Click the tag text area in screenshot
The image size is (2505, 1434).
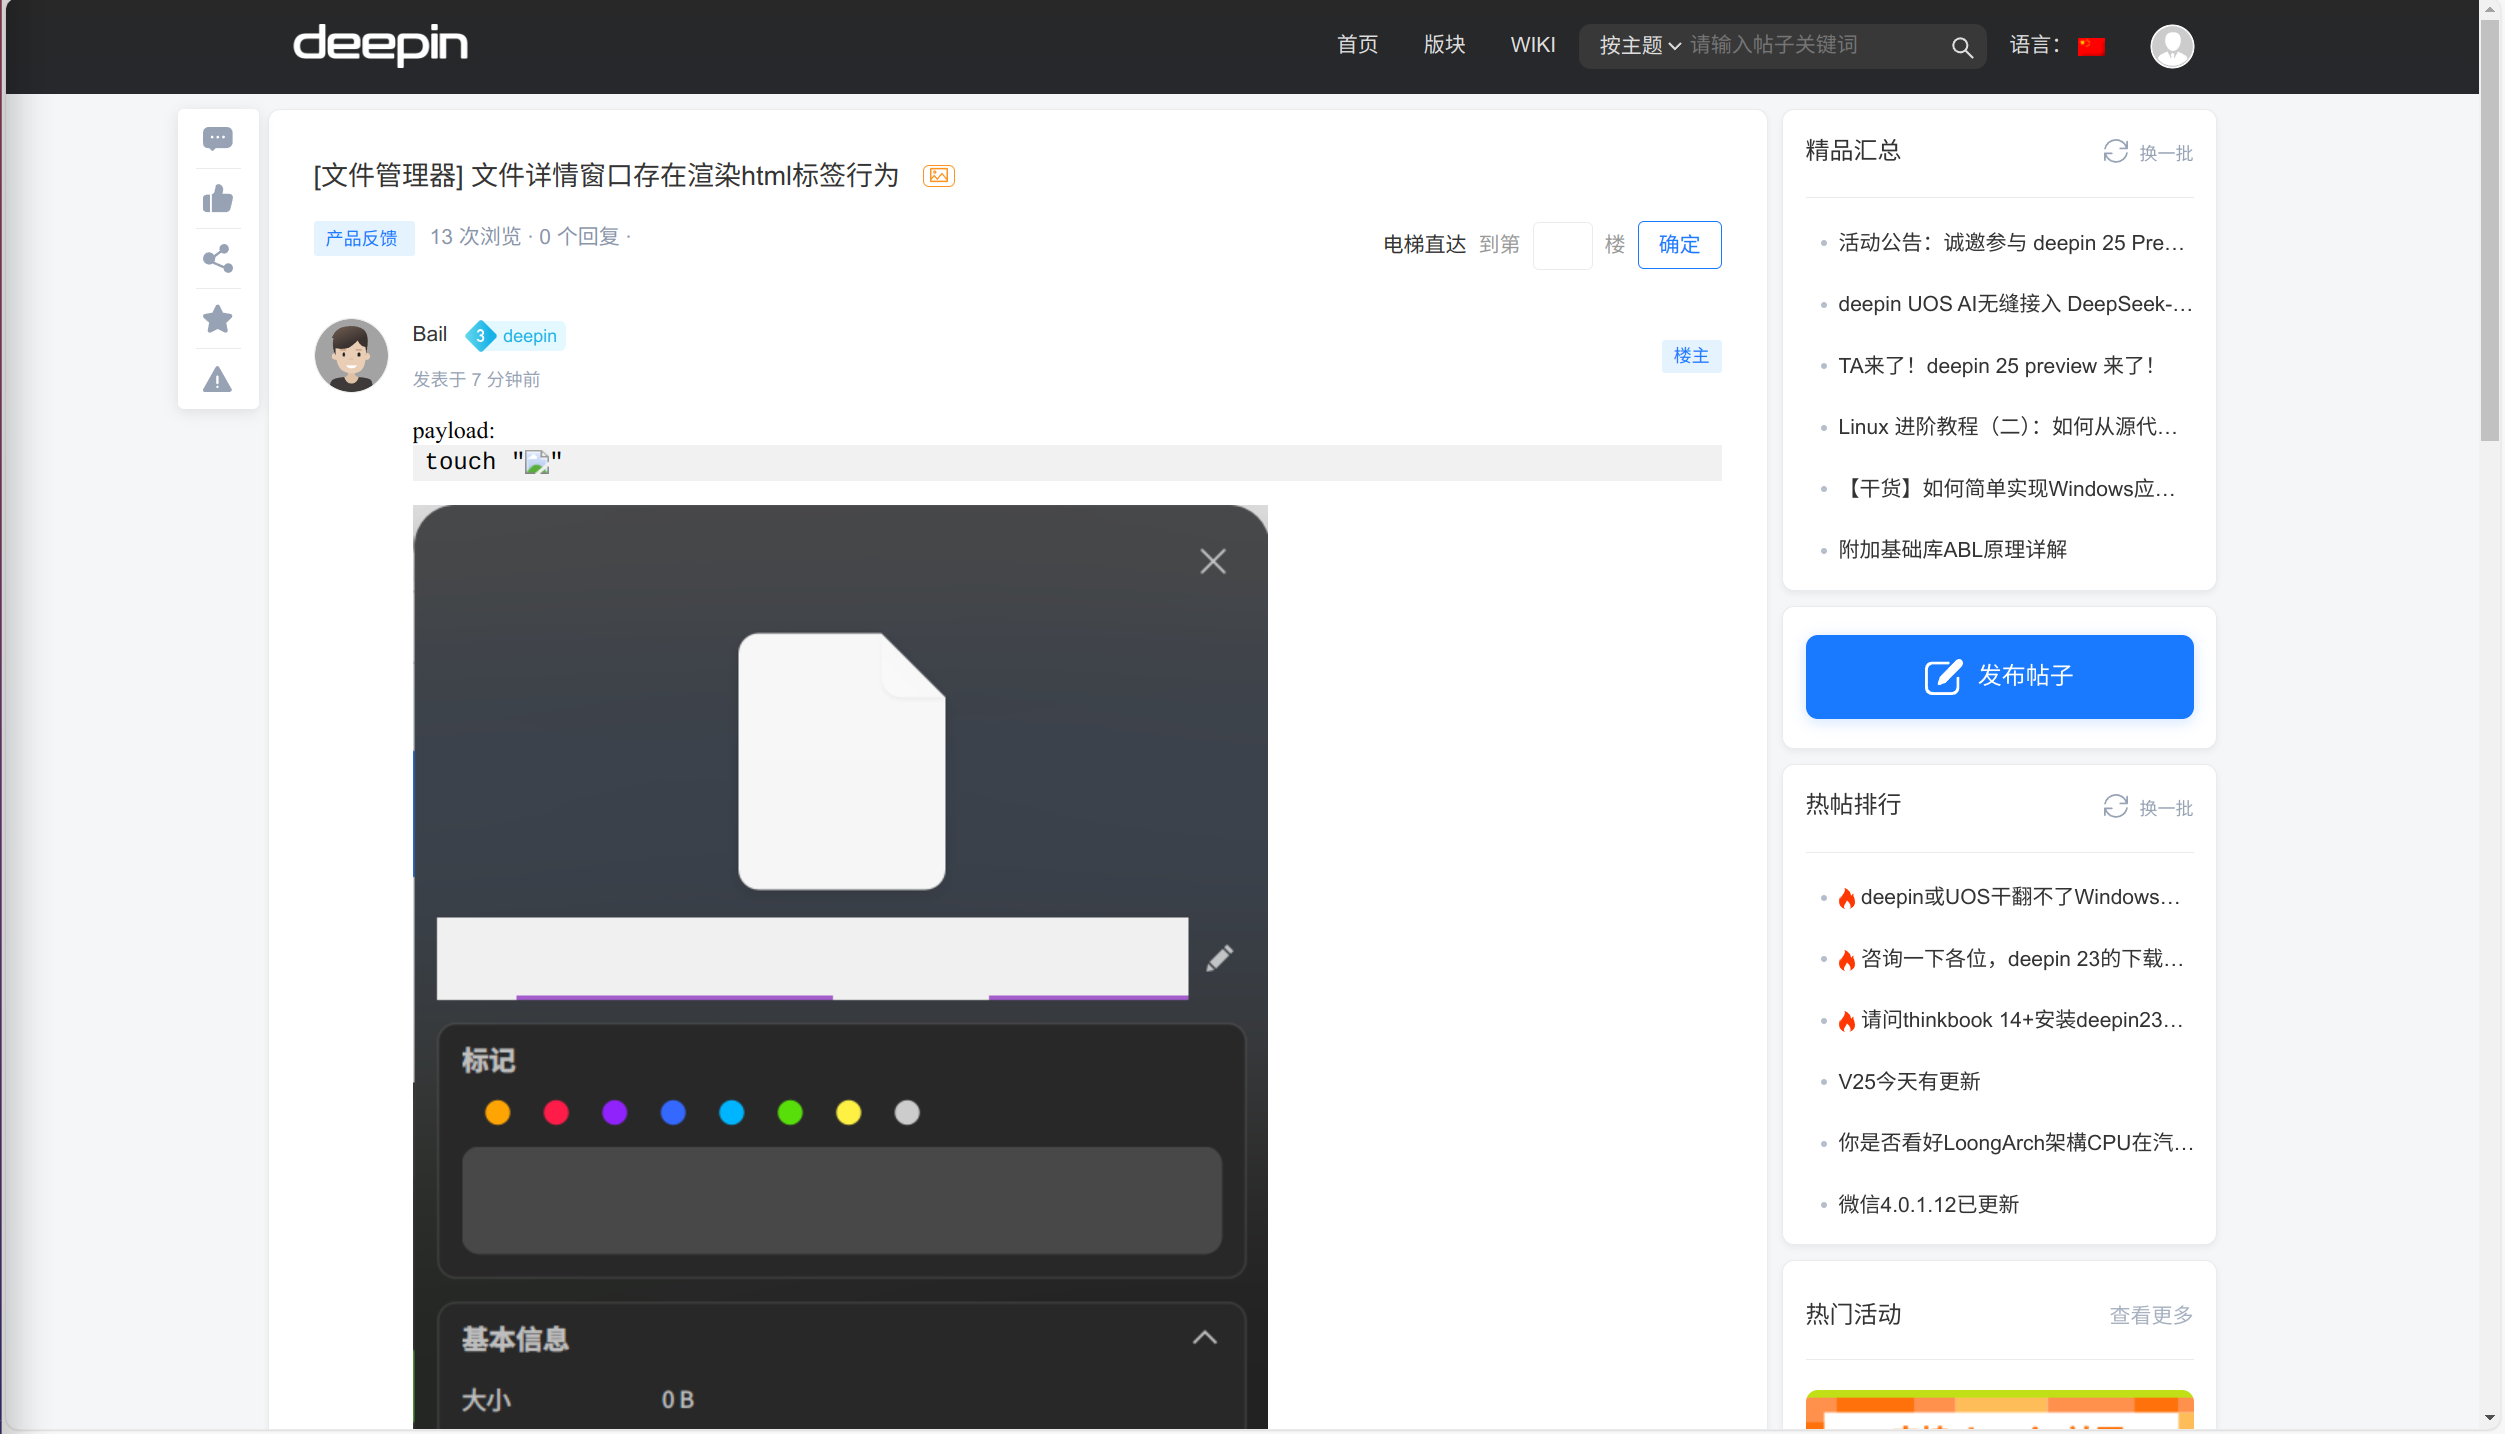841,1200
